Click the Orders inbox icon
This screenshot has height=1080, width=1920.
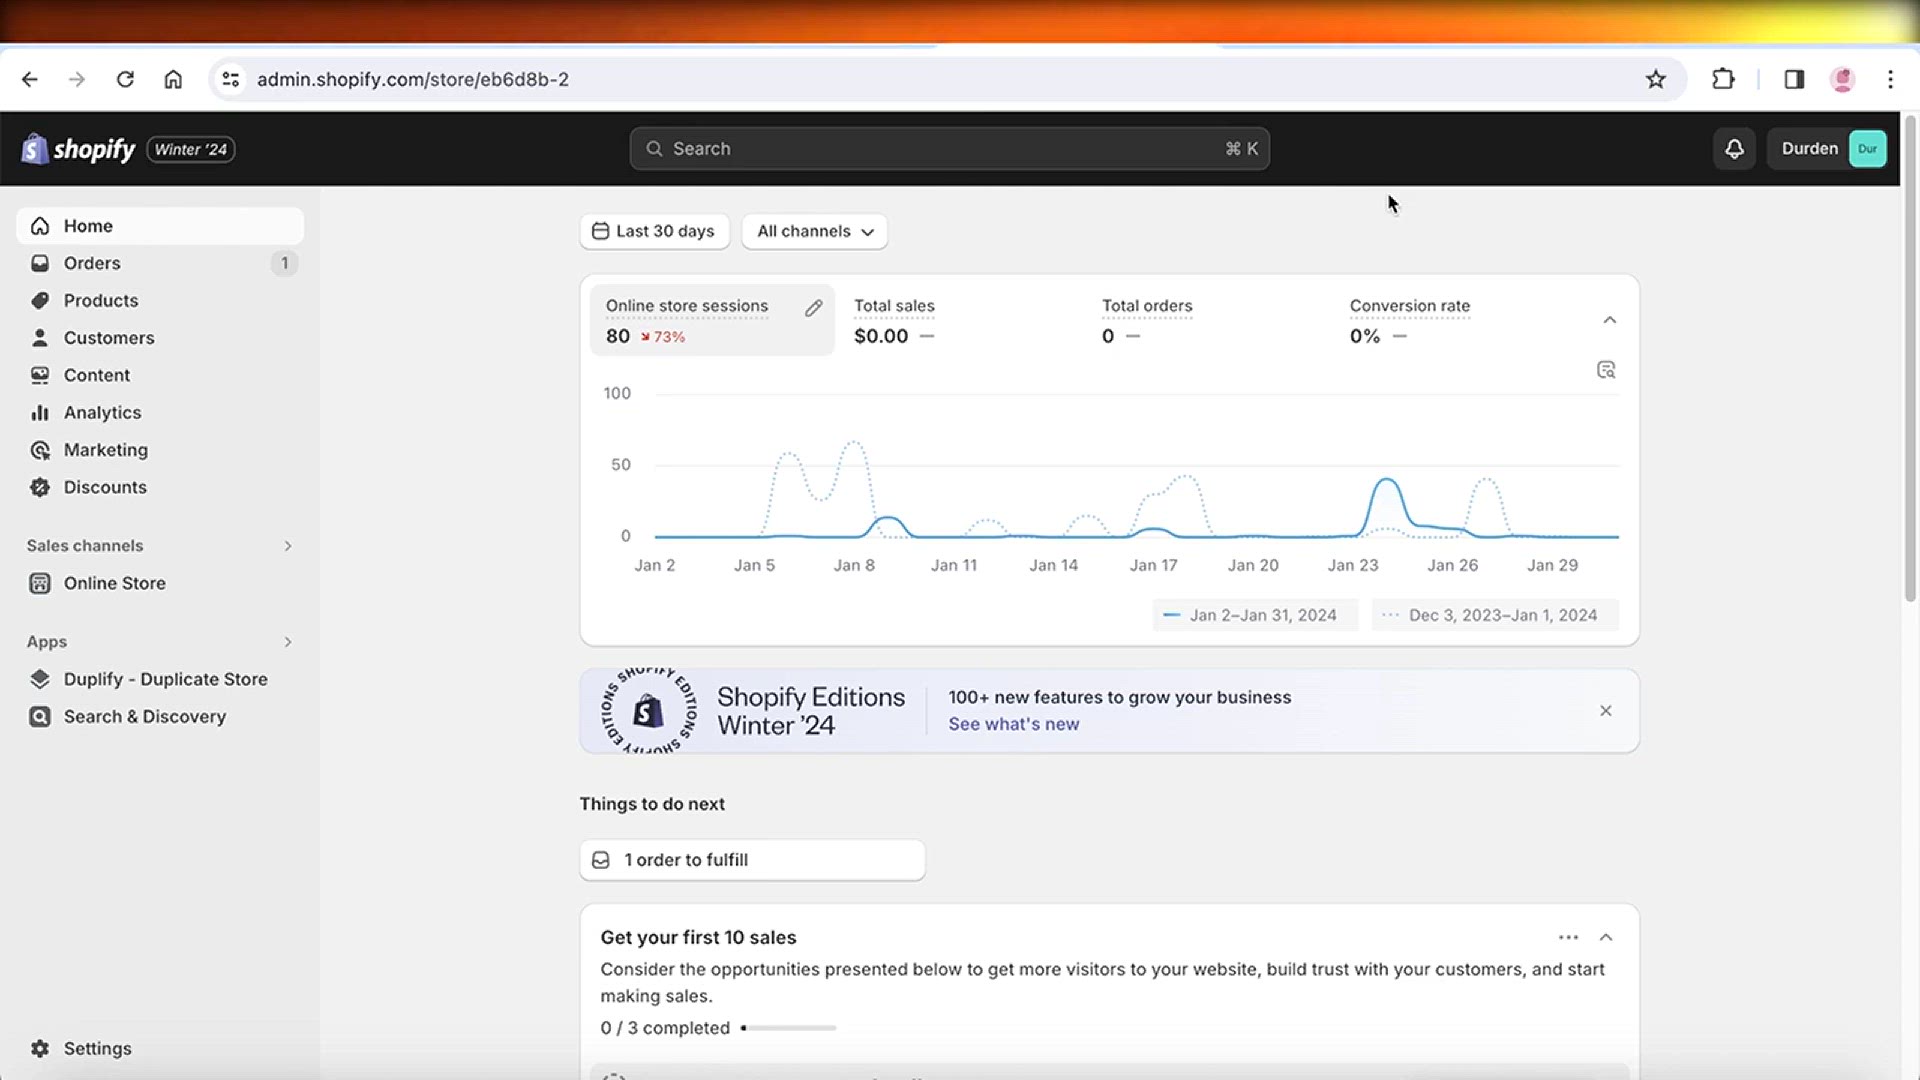pyautogui.click(x=40, y=263)
